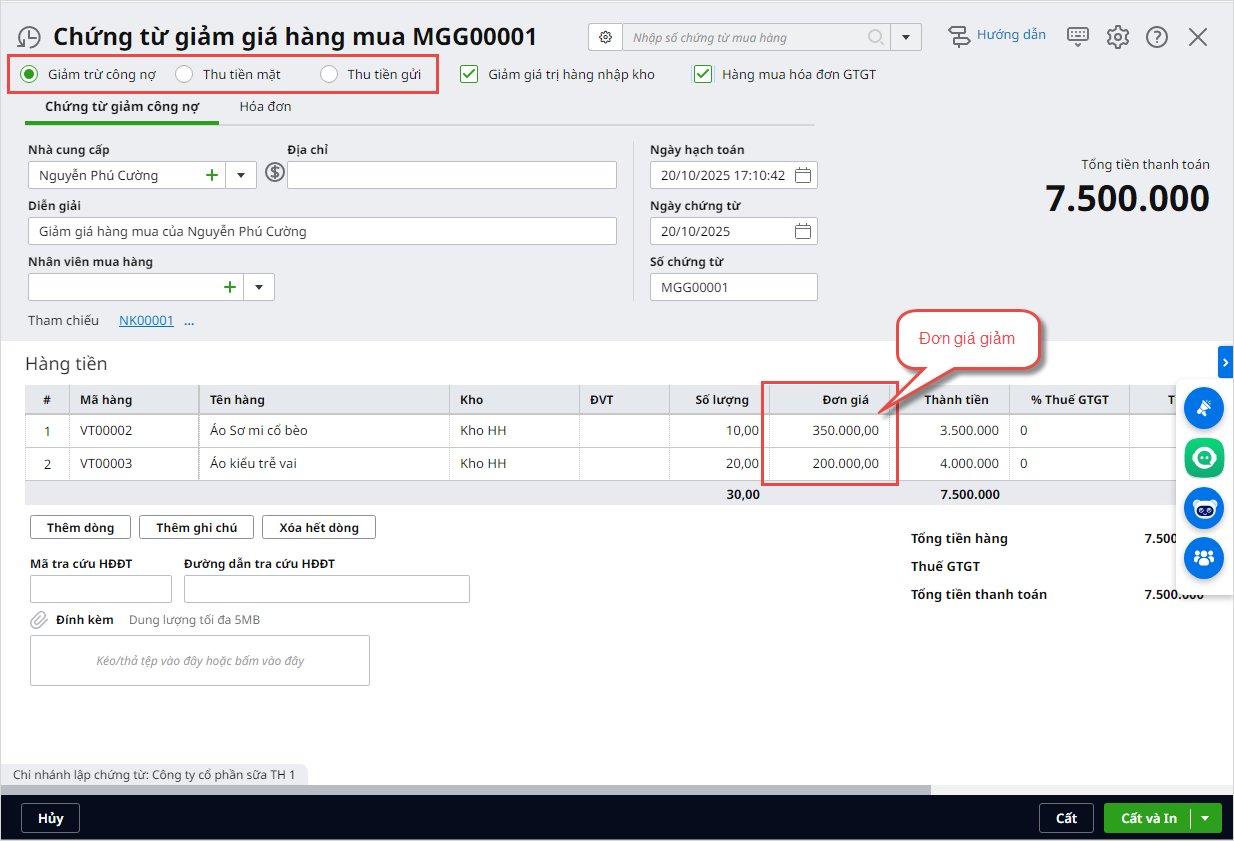Switch to the Hóa đơn tab
Screen dimensions: 1234x841
point(265,106)
